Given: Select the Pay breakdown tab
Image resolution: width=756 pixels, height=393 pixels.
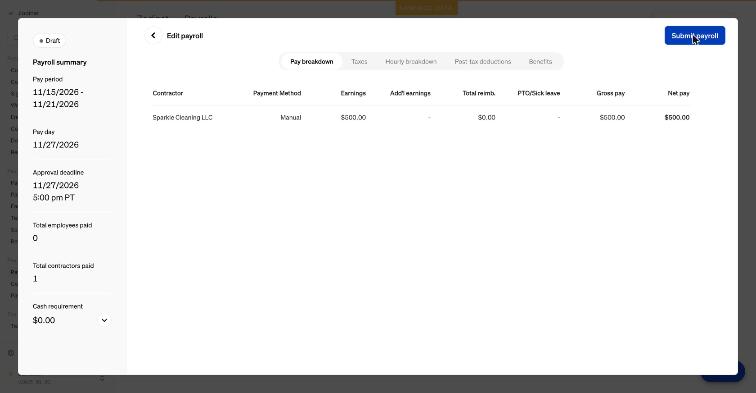Looking at the screenshot, I should tap(311, 62).
